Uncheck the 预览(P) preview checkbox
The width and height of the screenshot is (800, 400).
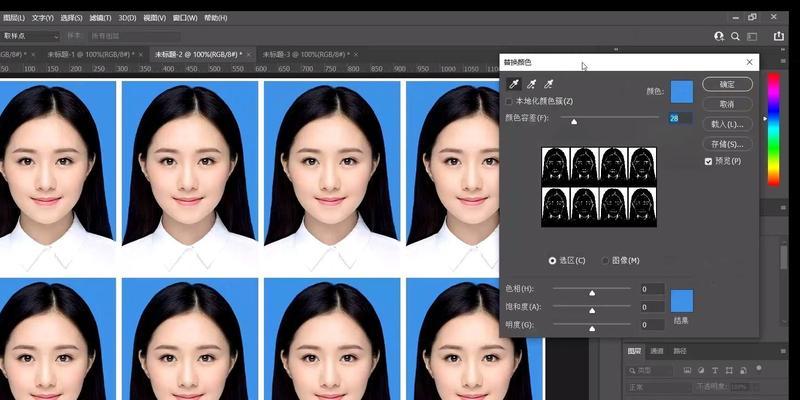(708, 161)
